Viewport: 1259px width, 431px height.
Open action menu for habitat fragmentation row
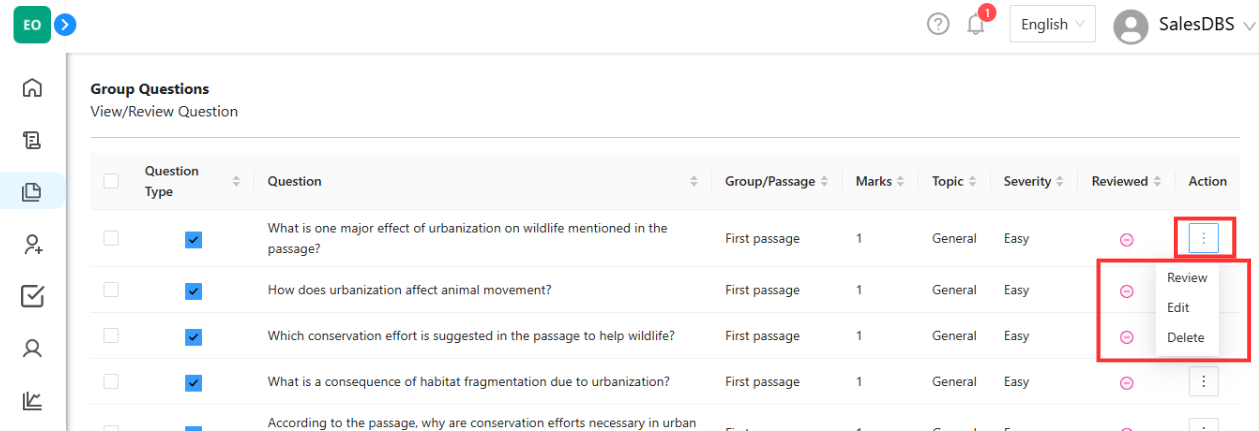1204,382
